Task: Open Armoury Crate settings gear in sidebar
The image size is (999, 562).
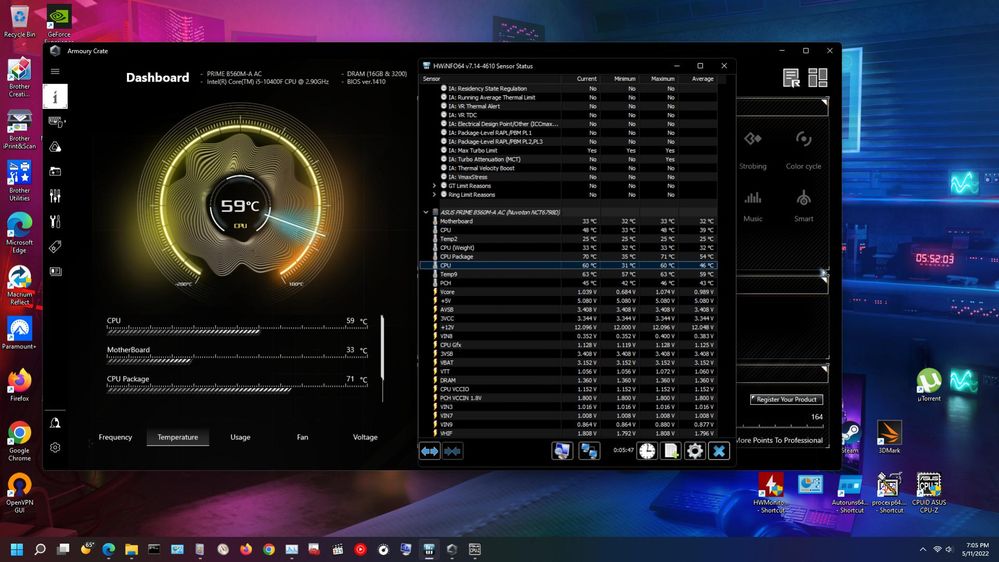Action: 55,447
